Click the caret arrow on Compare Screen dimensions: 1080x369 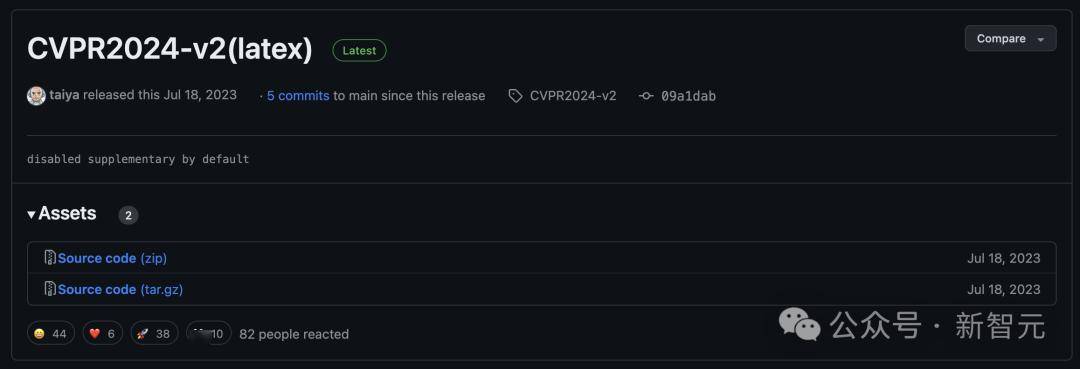[1041, 39]
